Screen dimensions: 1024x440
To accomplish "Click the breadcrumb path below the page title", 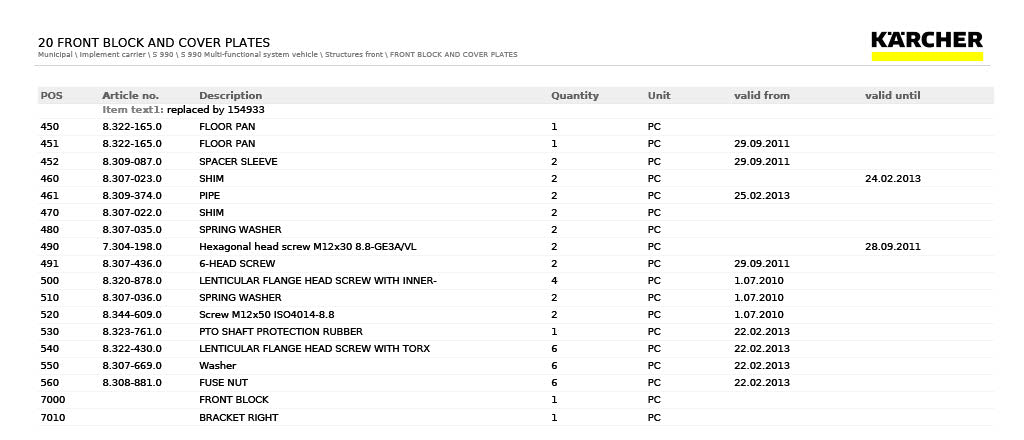I will pyautogui.click(x=277, y=55).
